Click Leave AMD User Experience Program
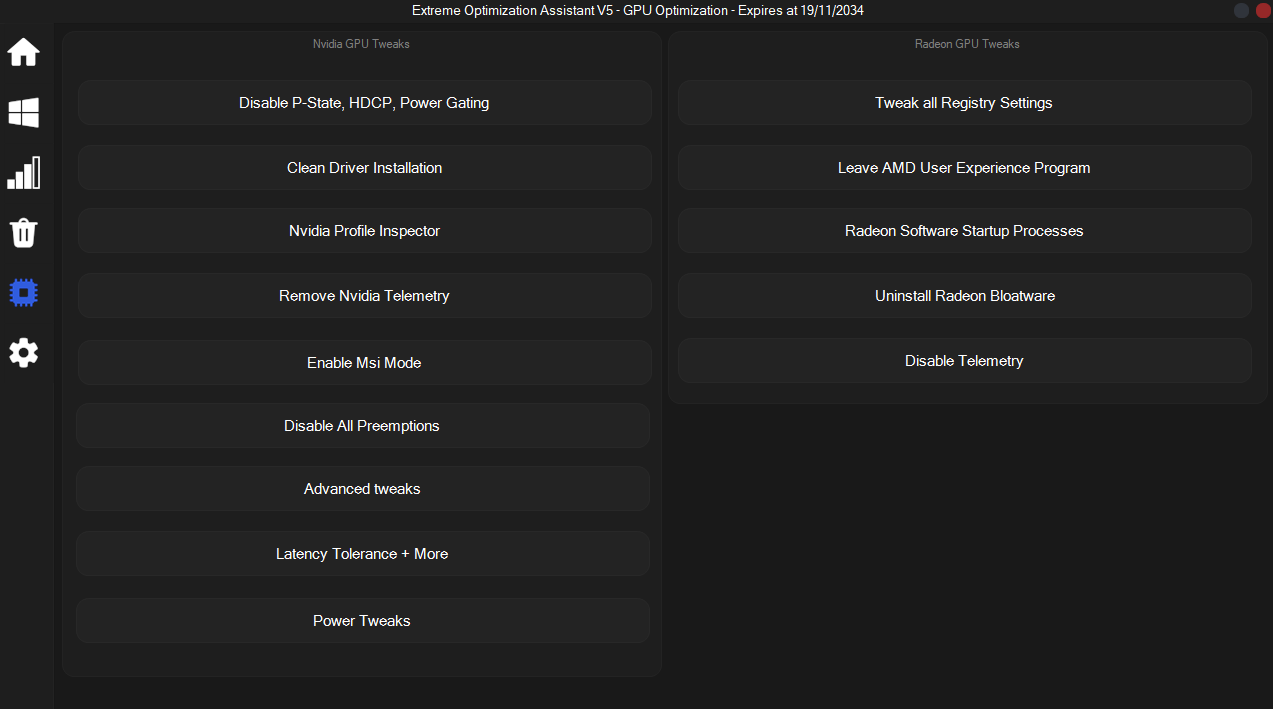 click(x=964, y=168)
